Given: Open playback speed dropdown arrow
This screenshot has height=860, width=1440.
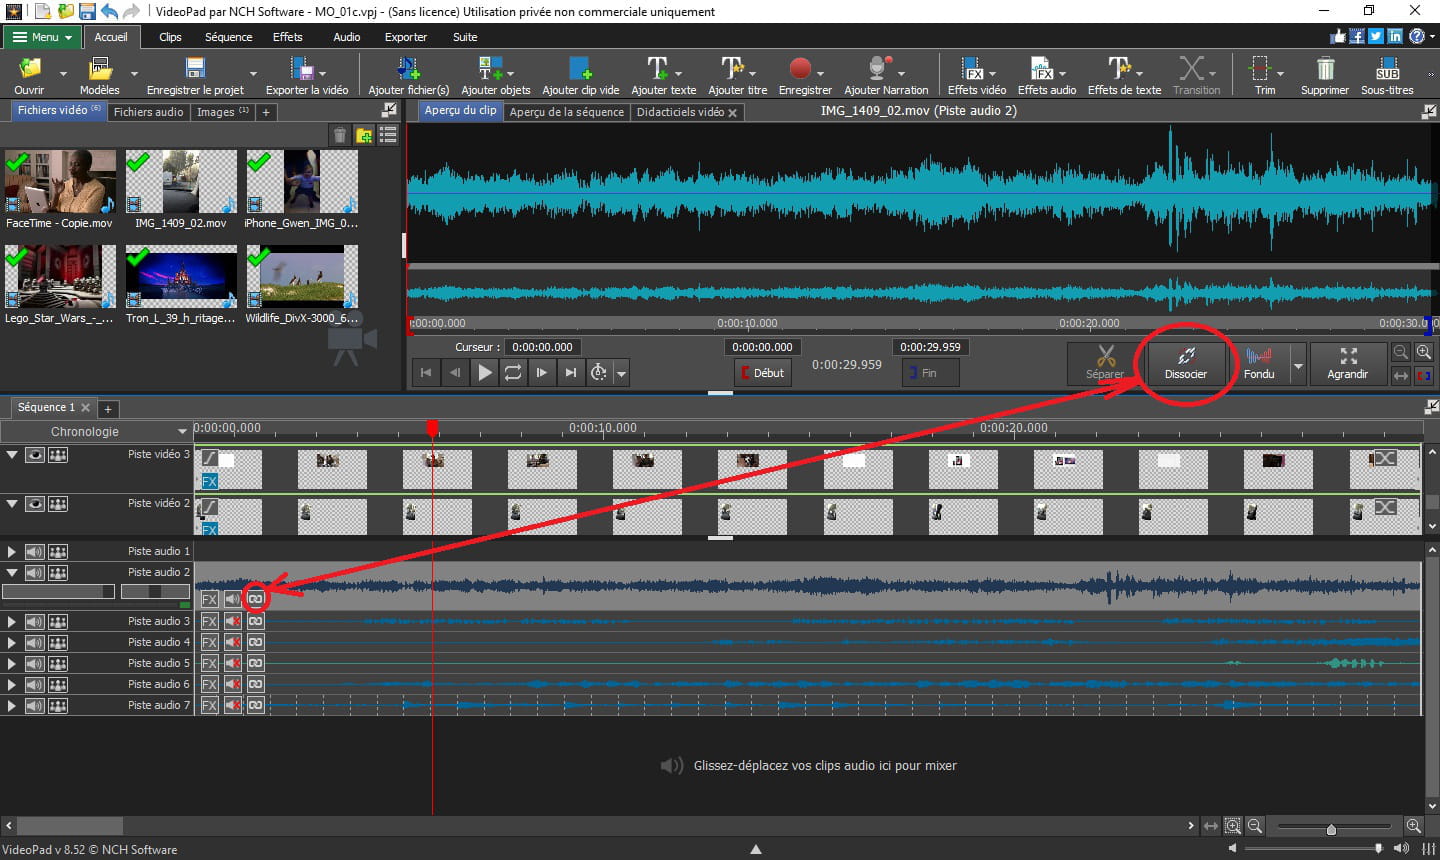Looking at the screenshot, I should [621, 373].
